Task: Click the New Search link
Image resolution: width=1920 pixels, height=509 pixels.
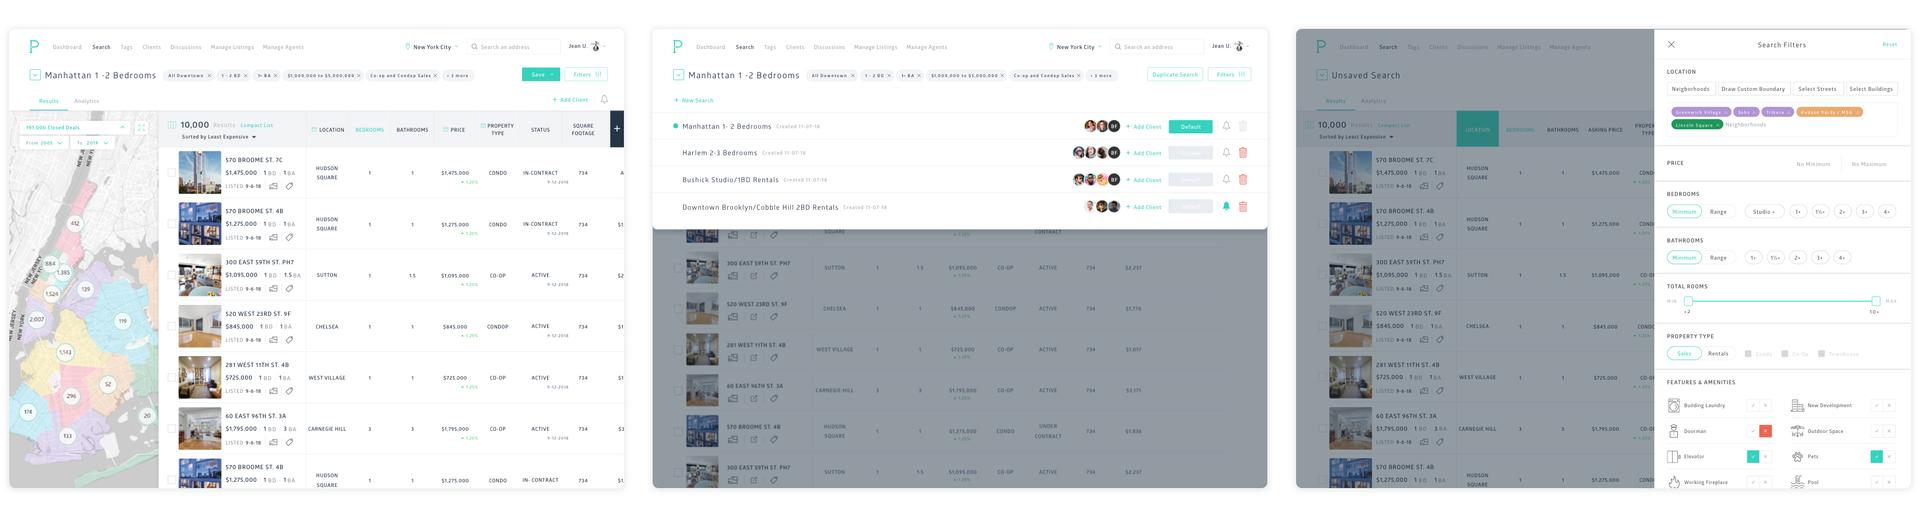Action: tap(694, 100)
